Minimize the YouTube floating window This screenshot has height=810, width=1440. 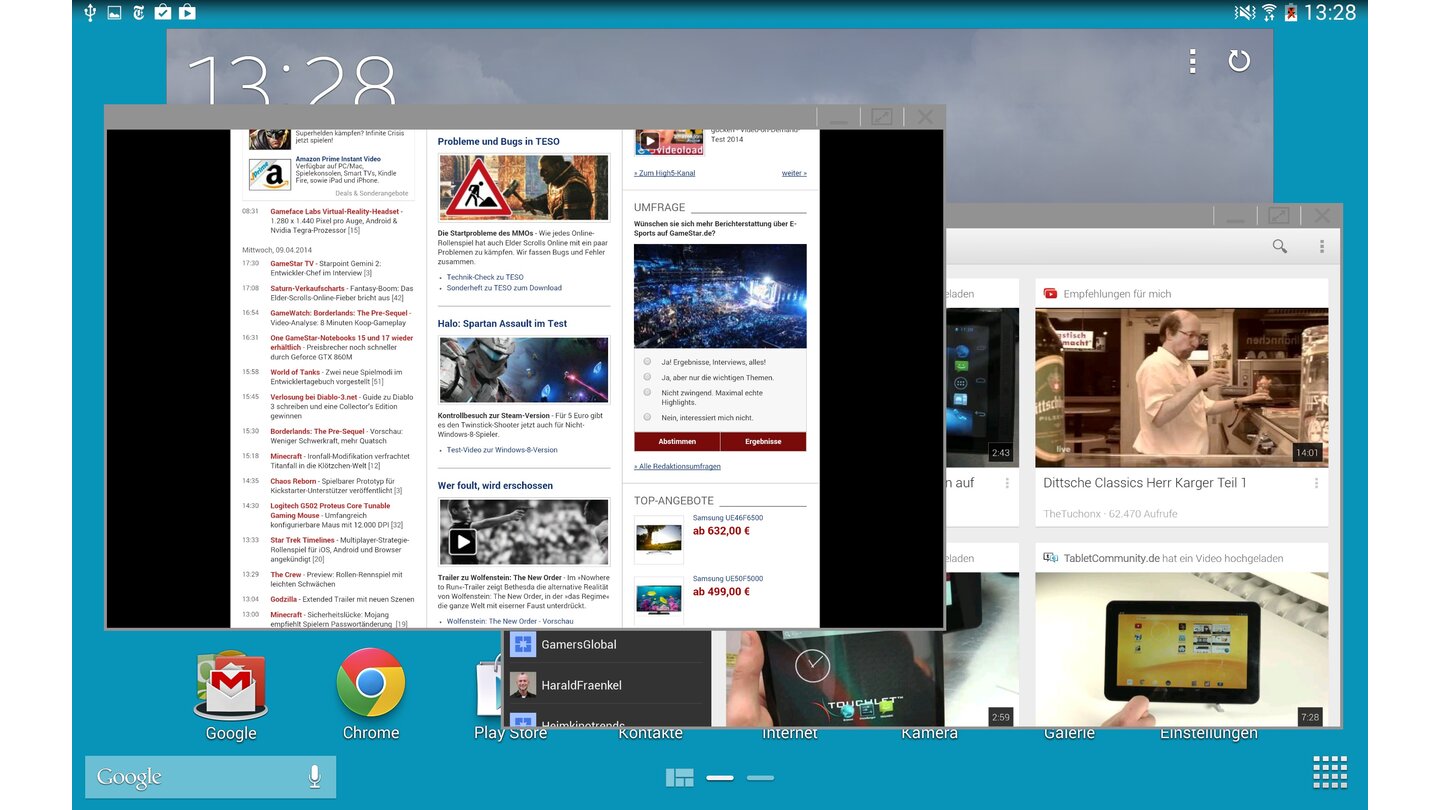(x=1235, y=216)
